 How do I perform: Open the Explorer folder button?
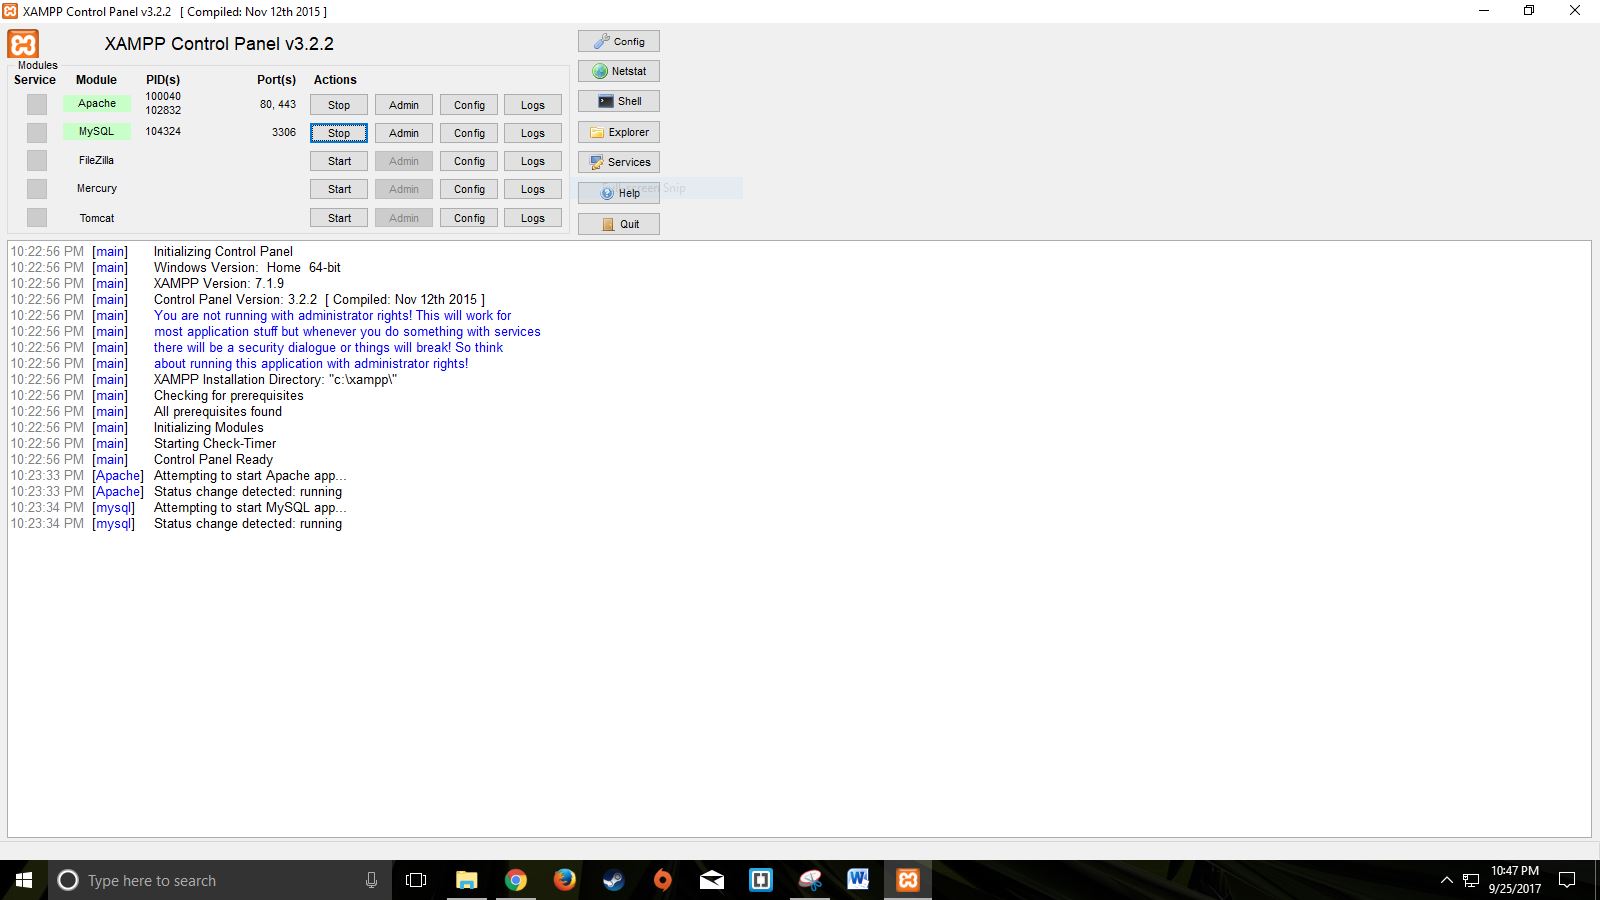click(x=618, y=132)
